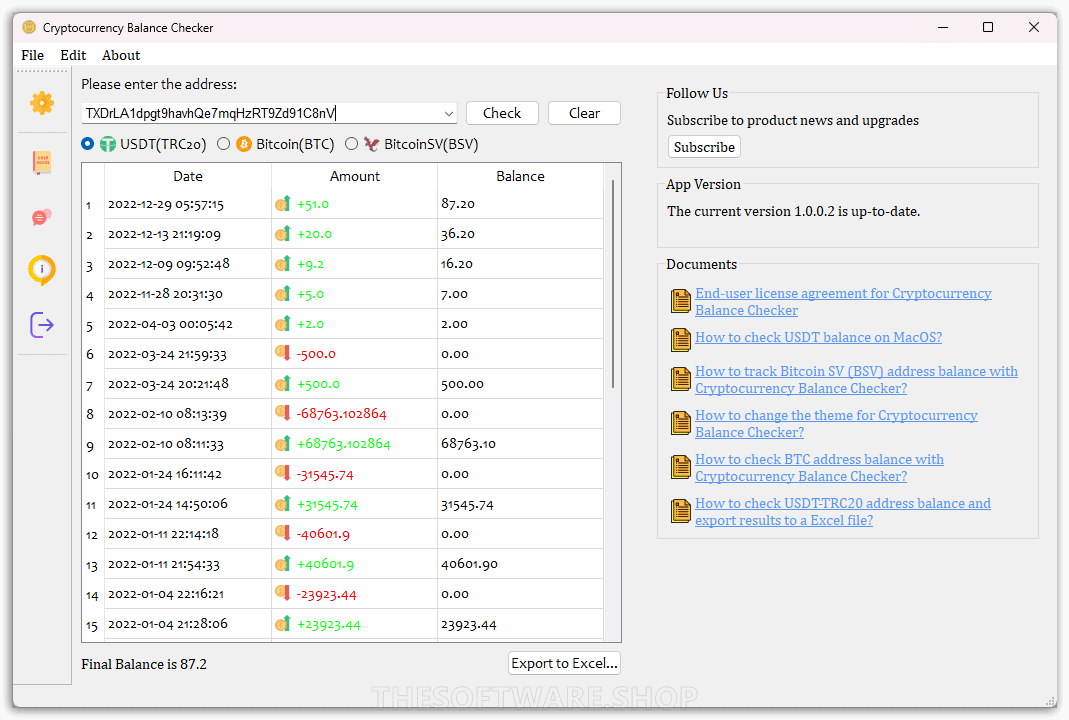Screen dimensions: 1069x720
Task: Open How to check USDT balance on MacOS link
Action: click(x=818, y=338)
